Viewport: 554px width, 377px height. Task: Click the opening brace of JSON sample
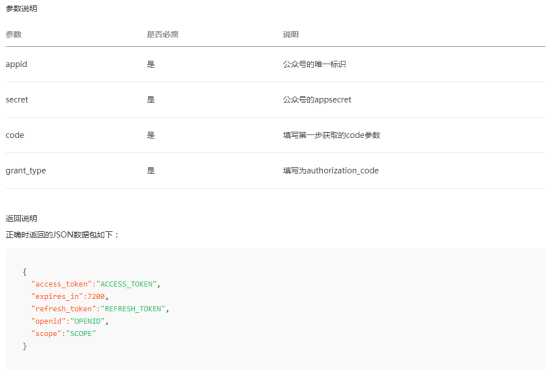tap(24, 271)
